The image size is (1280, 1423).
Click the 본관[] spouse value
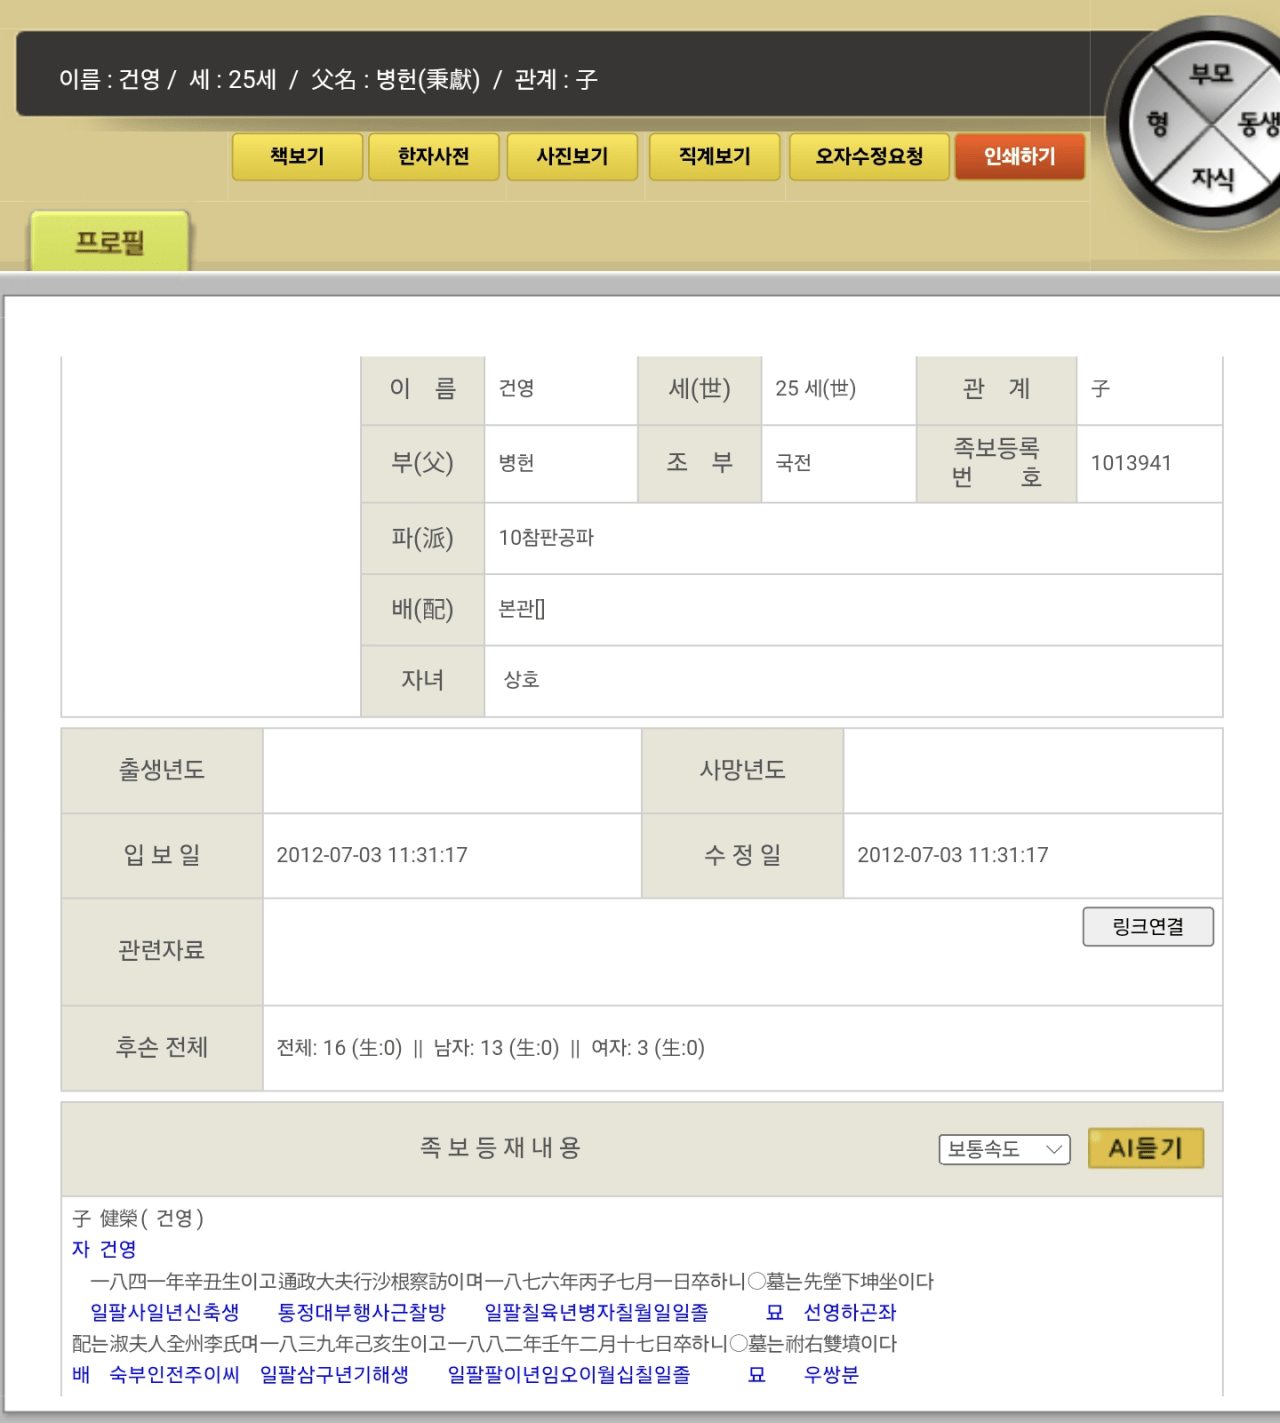click(x=522, y=609)
